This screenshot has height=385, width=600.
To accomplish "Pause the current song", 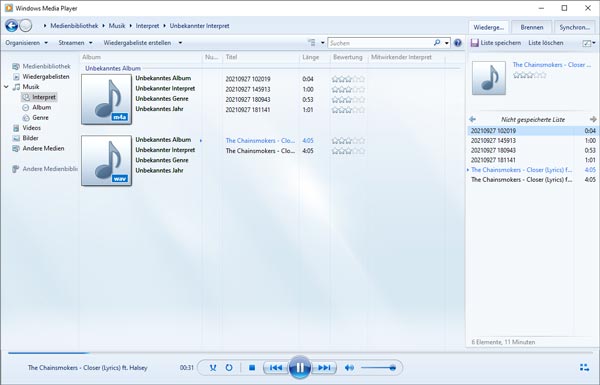I will (x=300, y=368).
